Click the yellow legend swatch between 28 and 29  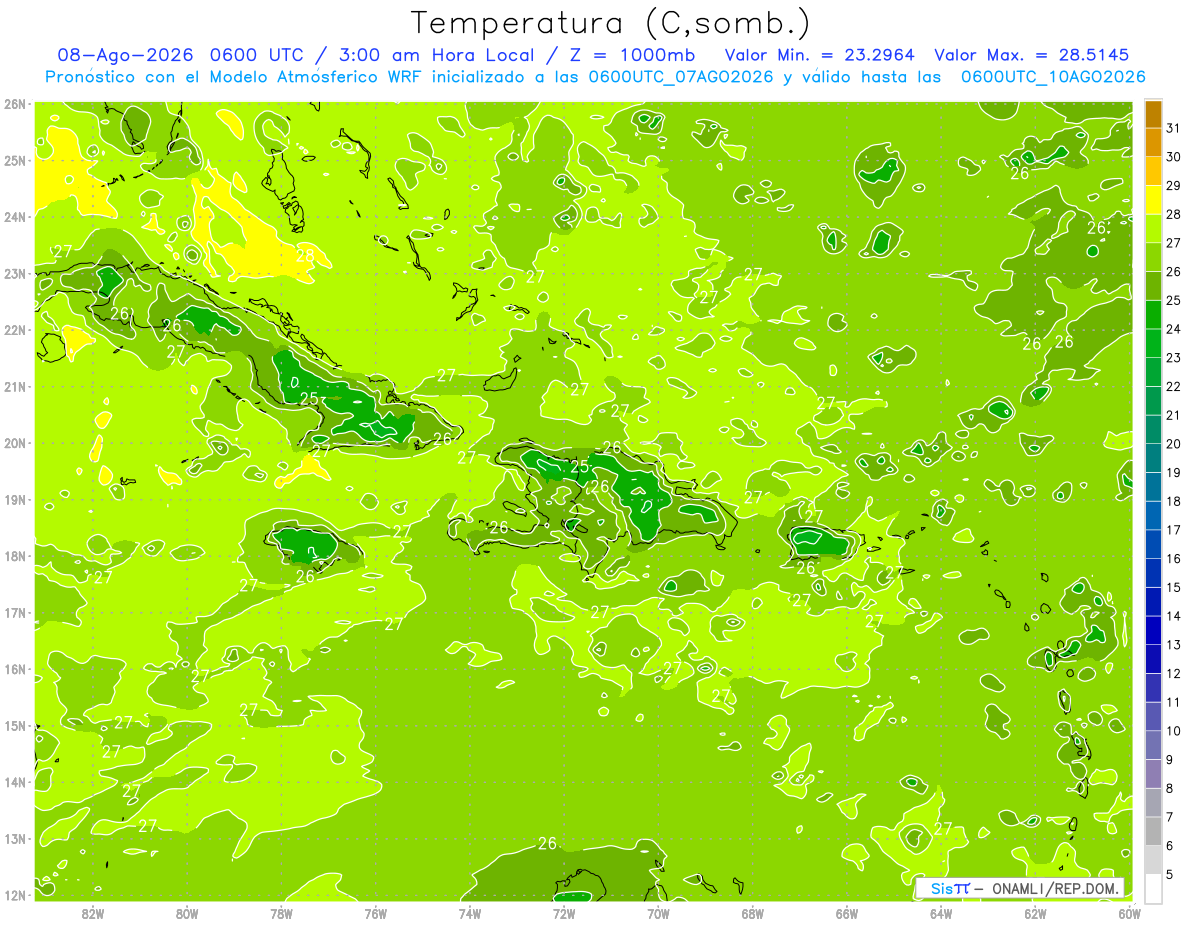tap(1153, 200)
